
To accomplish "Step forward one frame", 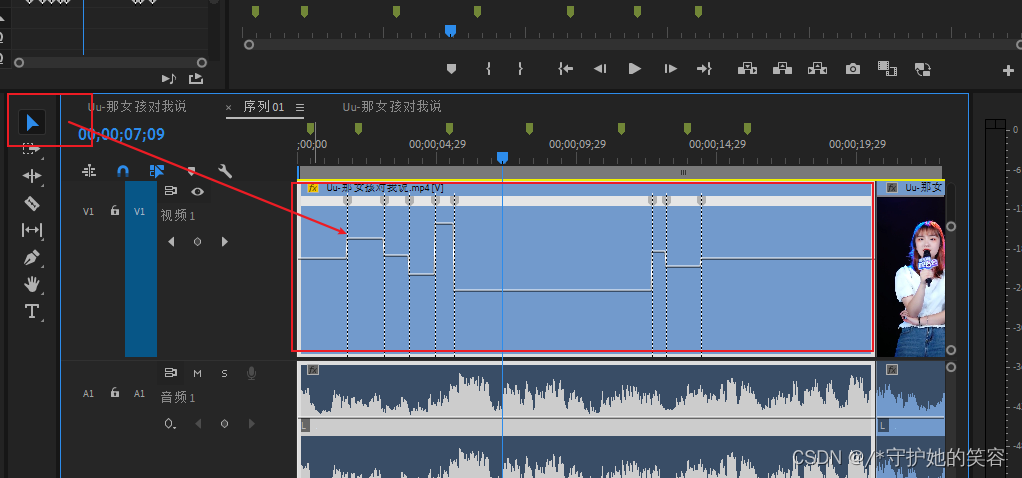I will coord(670,68).
